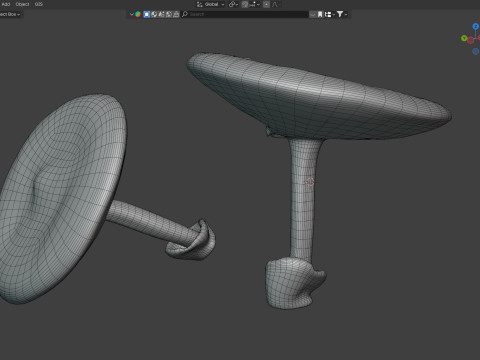Click the magnifier search icon
The height and width of the screenshot is (360, 480).
coord(185,14)
